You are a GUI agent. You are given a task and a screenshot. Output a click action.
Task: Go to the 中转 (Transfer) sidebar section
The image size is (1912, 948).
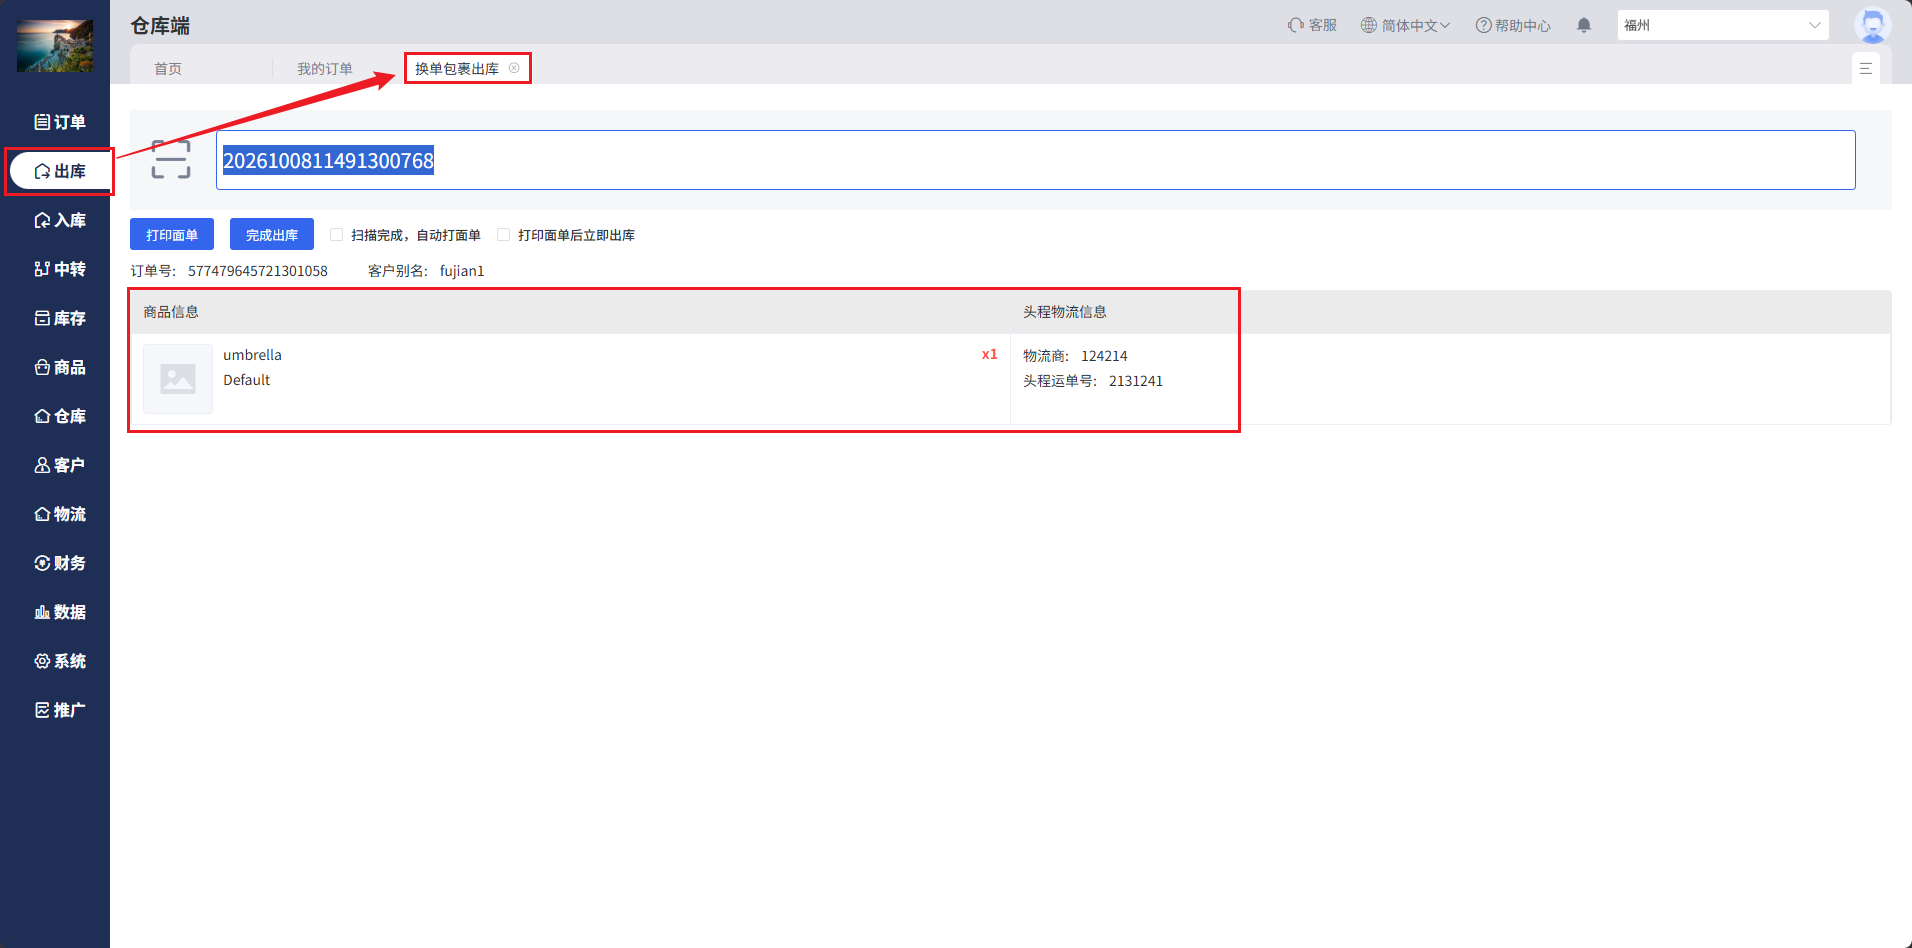[60, 269]
